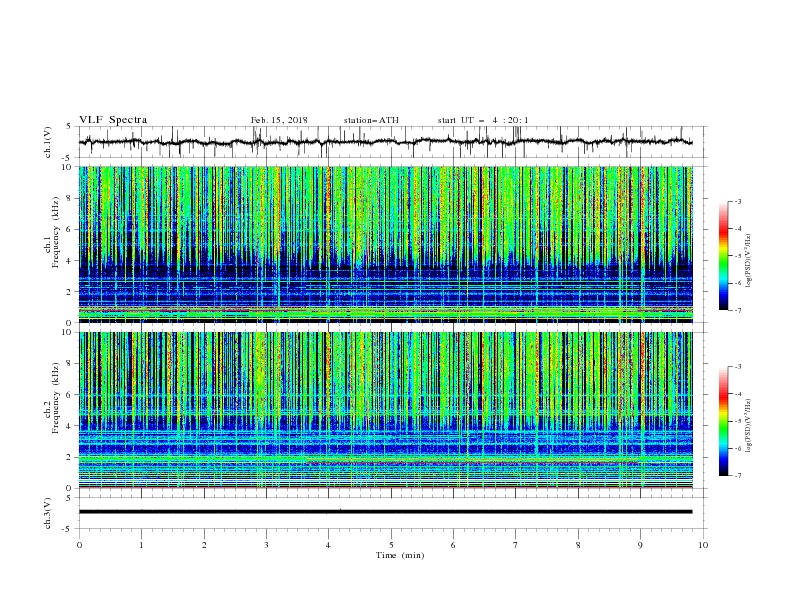792x612 pixels.
Task: Click inside the ch.1 spectrogram plot
Action: [x=385, y=244]
